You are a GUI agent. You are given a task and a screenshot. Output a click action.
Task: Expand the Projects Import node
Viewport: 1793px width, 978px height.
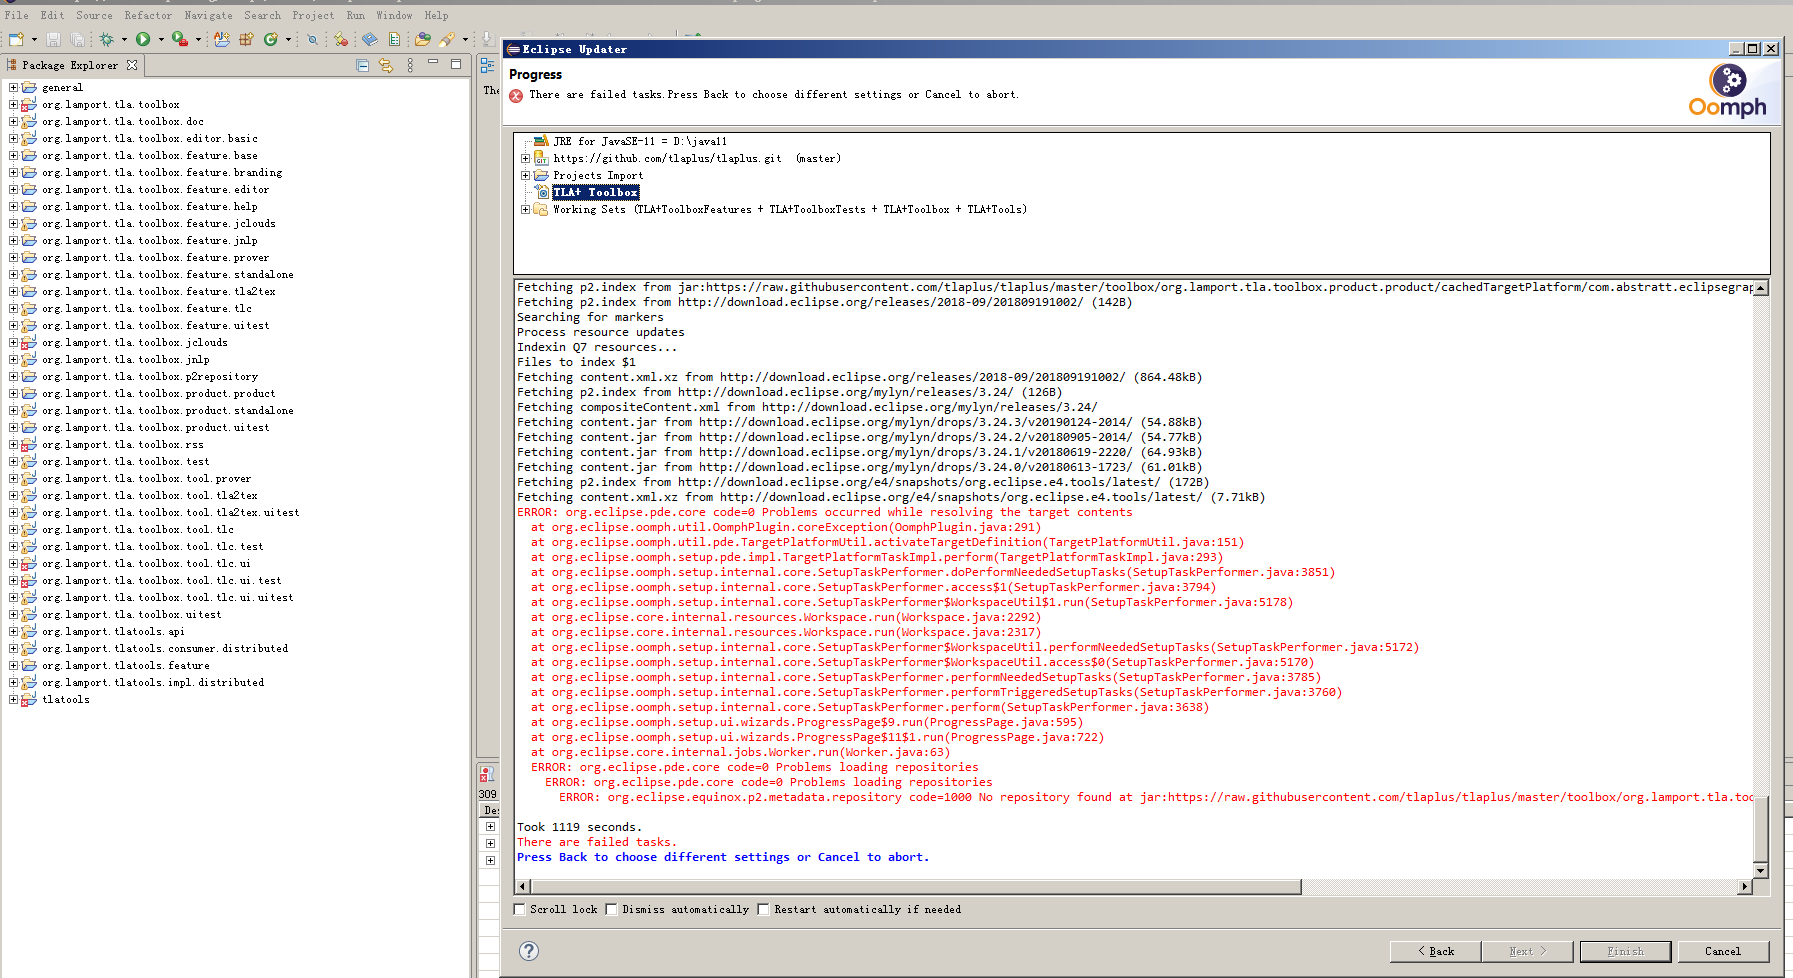(x=525, y=175)
